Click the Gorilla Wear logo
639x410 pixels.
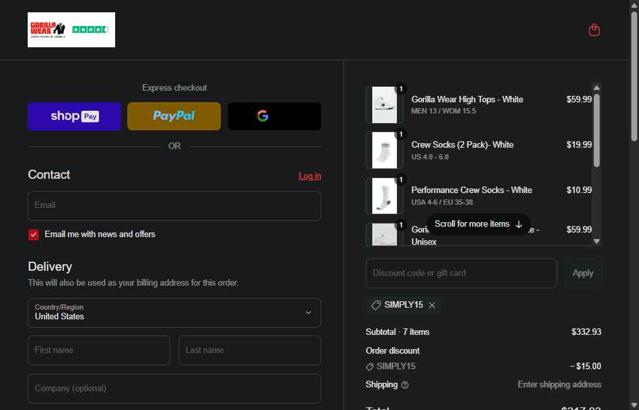tap(71, 30)
